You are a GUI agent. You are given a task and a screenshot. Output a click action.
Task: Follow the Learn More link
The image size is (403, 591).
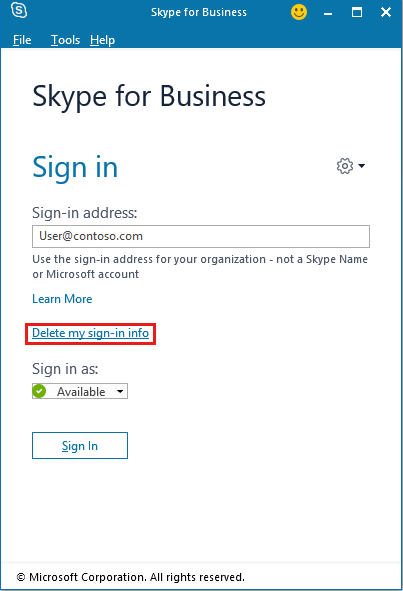click(x=62, y=299)
